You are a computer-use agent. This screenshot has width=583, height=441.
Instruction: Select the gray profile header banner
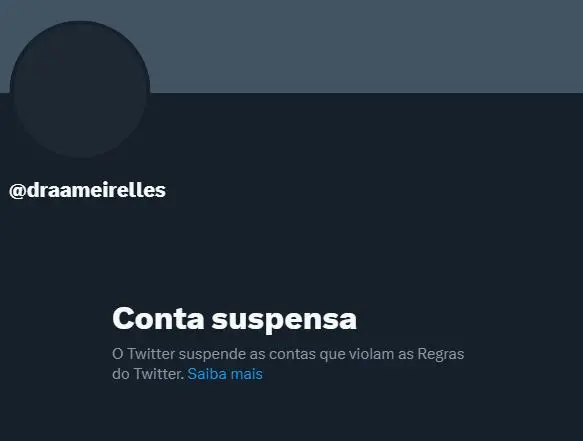292,46
